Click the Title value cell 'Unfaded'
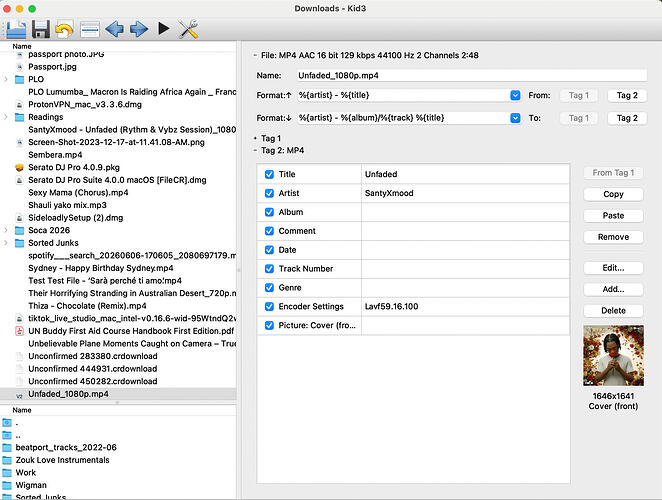Screen dimensions: 662x500 coord(465,174)
